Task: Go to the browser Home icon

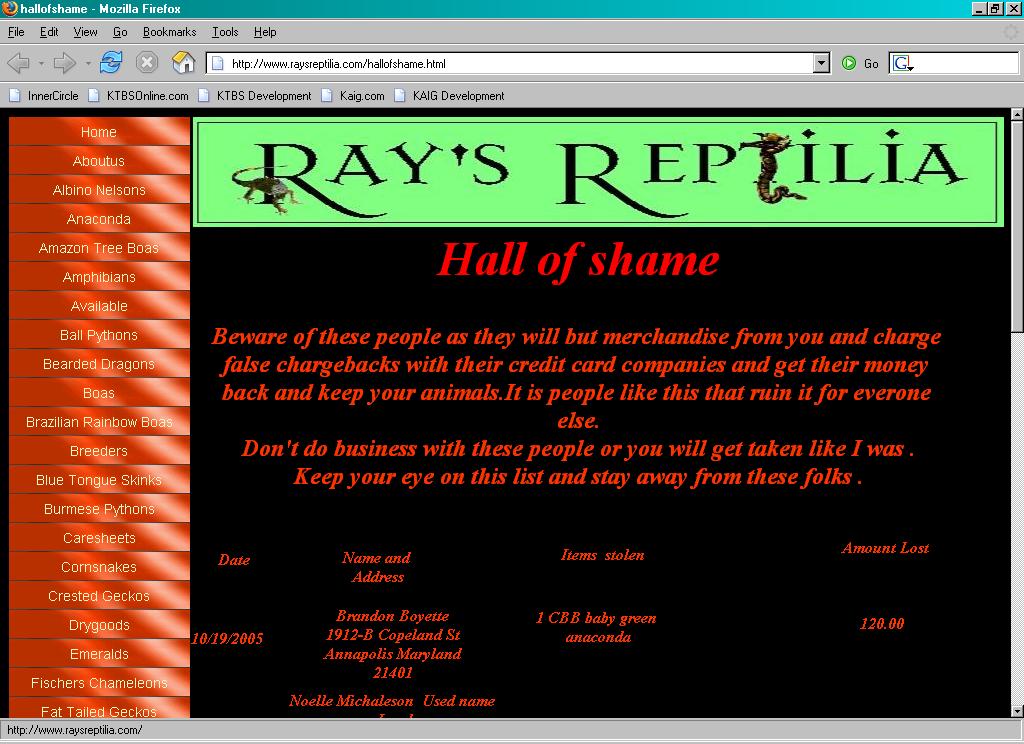Action: (184, 63)
